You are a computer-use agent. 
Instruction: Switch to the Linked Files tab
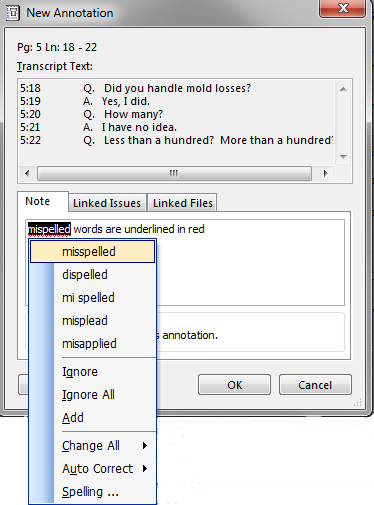(x=182, y=203)
